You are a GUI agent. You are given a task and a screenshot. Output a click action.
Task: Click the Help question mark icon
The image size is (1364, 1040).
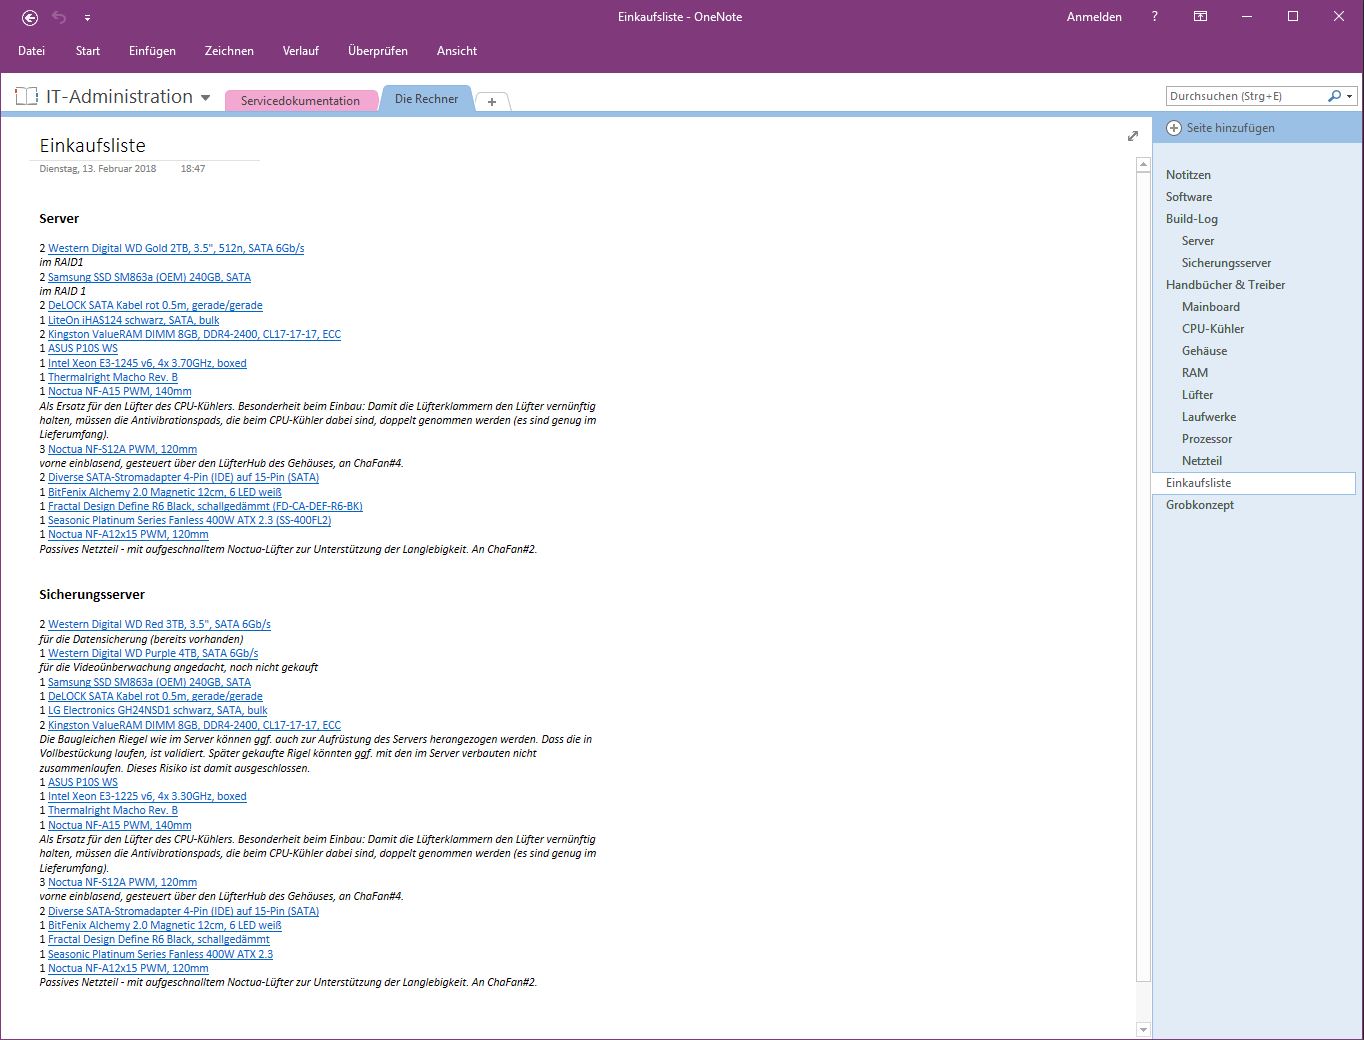pos(1154,17)
